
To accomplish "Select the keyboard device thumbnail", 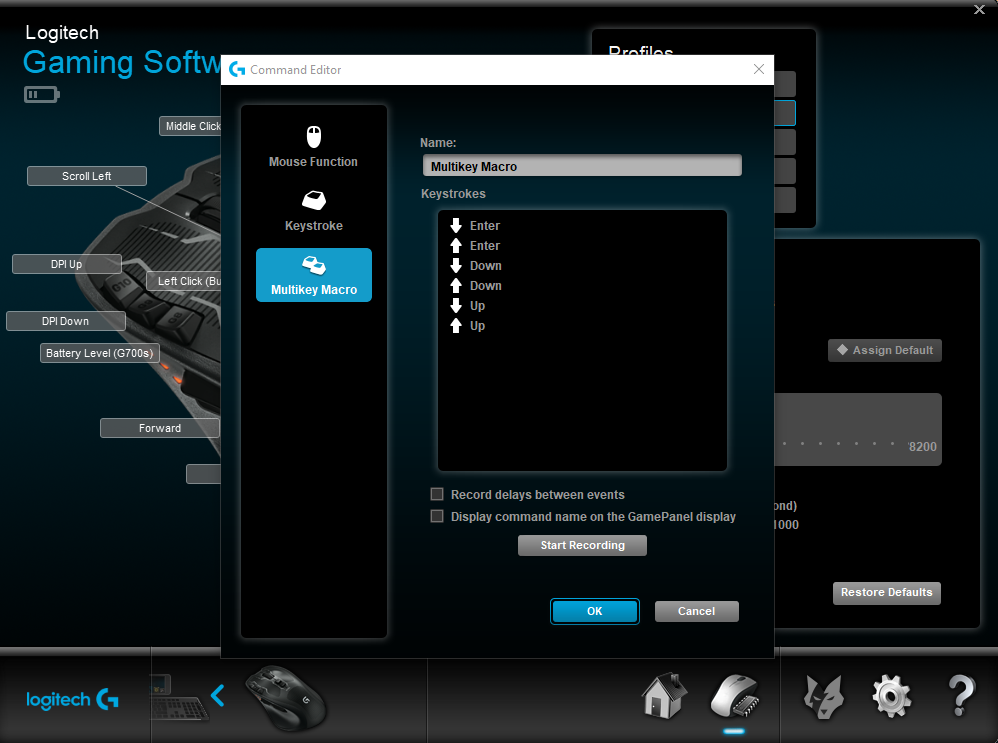I will (x=178, y=698).
